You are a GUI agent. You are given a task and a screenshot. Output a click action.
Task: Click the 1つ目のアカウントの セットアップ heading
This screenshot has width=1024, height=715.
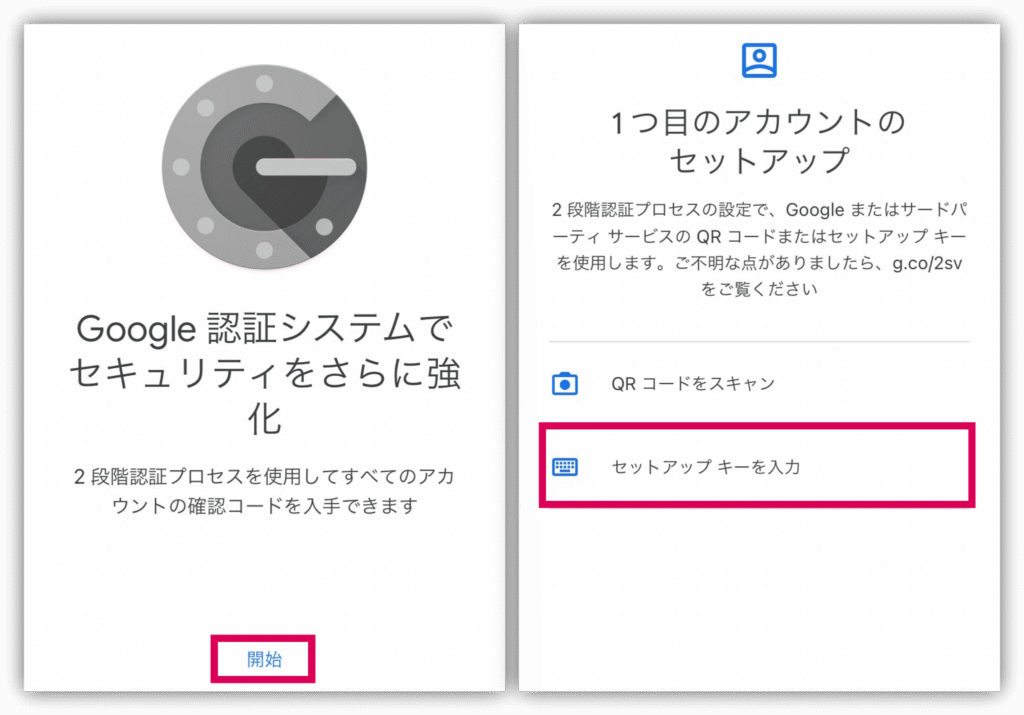click(x=759, y=142)
